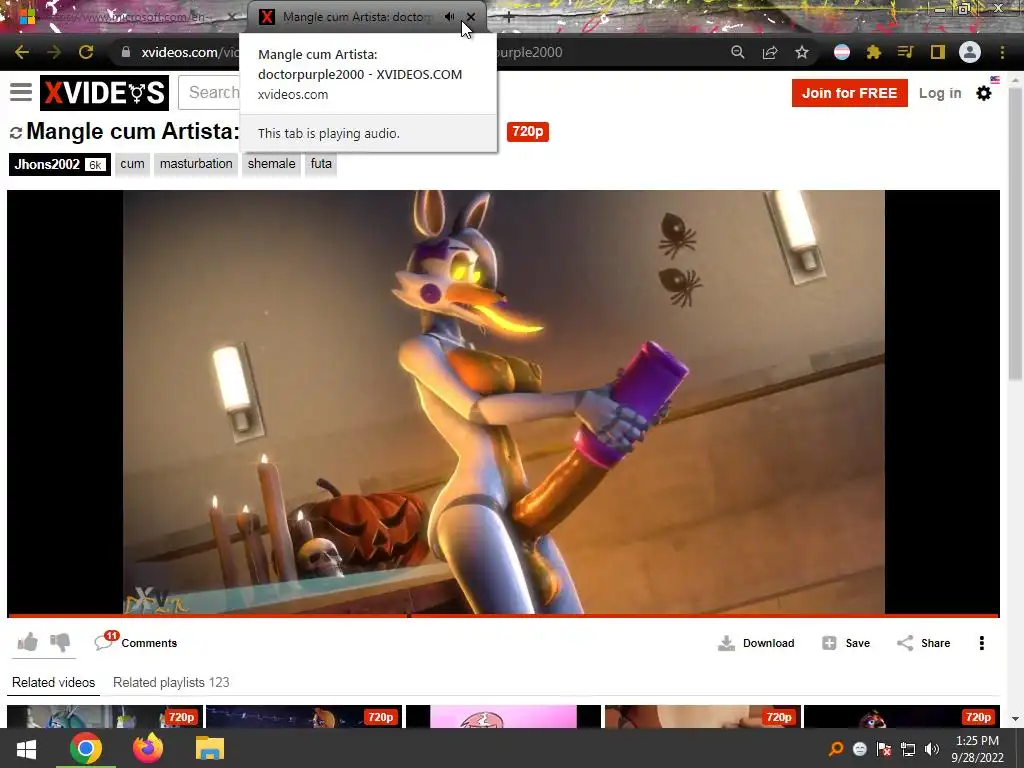Open the zoom indicator in address bar
This screenshot has height=768, width=1024.
click(x=738, y=52)
